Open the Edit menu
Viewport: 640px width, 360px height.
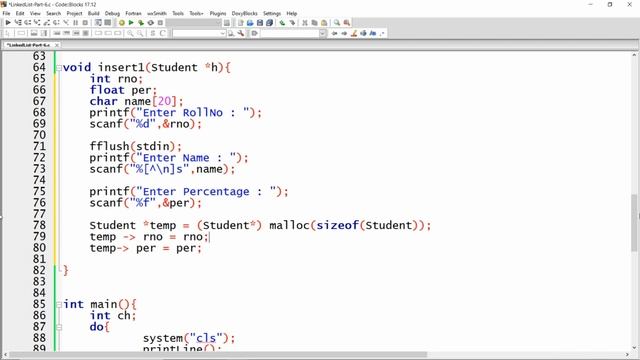(20, 13)
